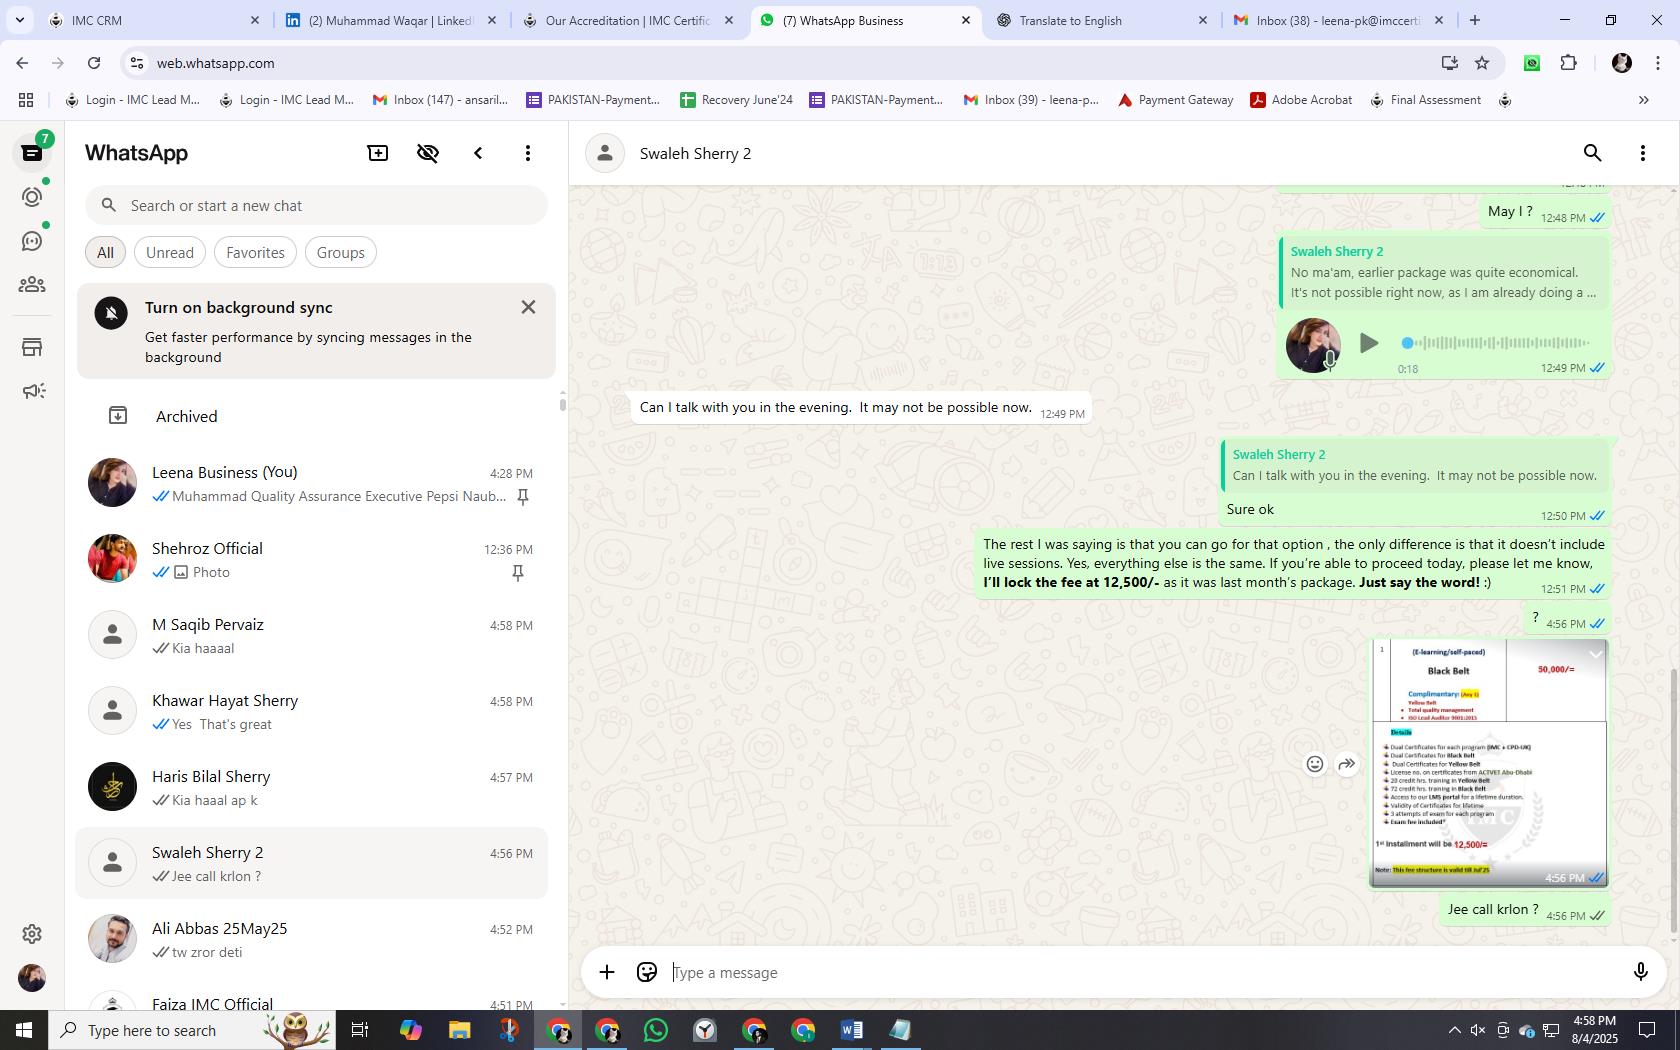This screenshot has height=1050, width=1680.
Task: Jump to quoted Swaleh Sherry 2 evening message
Action: coord(1414,465)
